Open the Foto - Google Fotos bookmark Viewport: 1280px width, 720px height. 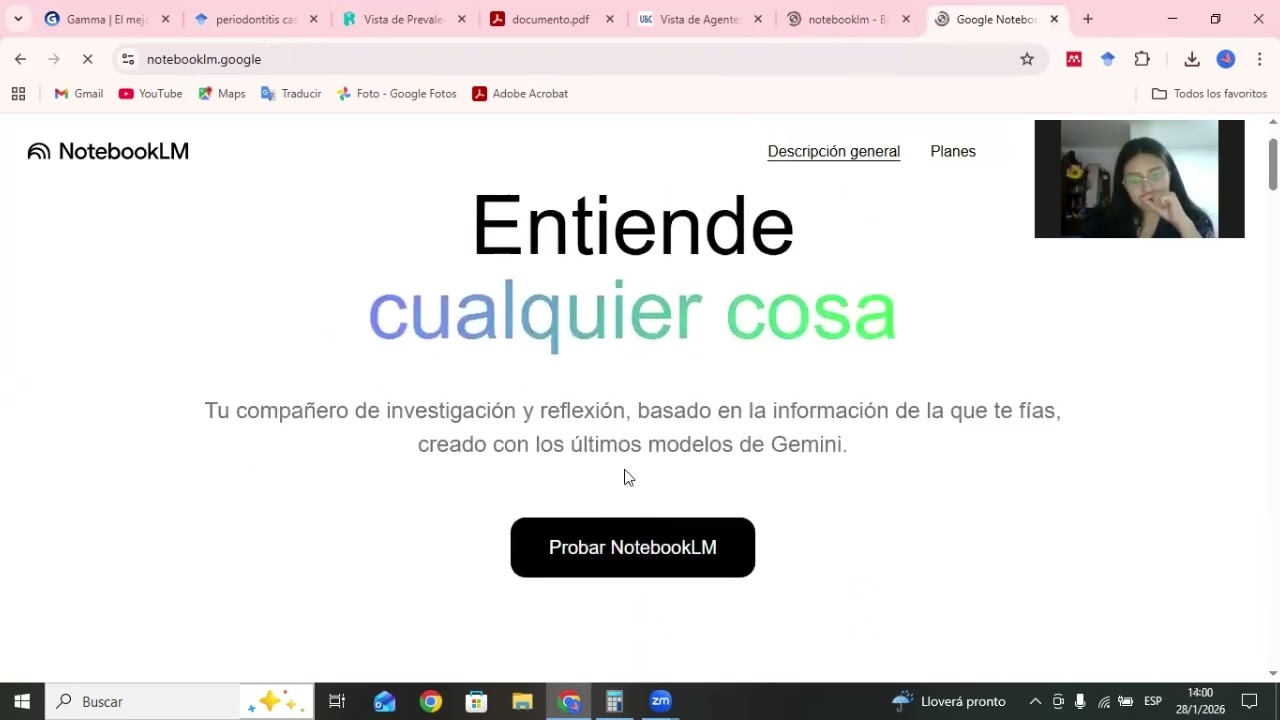click(397, 94)
